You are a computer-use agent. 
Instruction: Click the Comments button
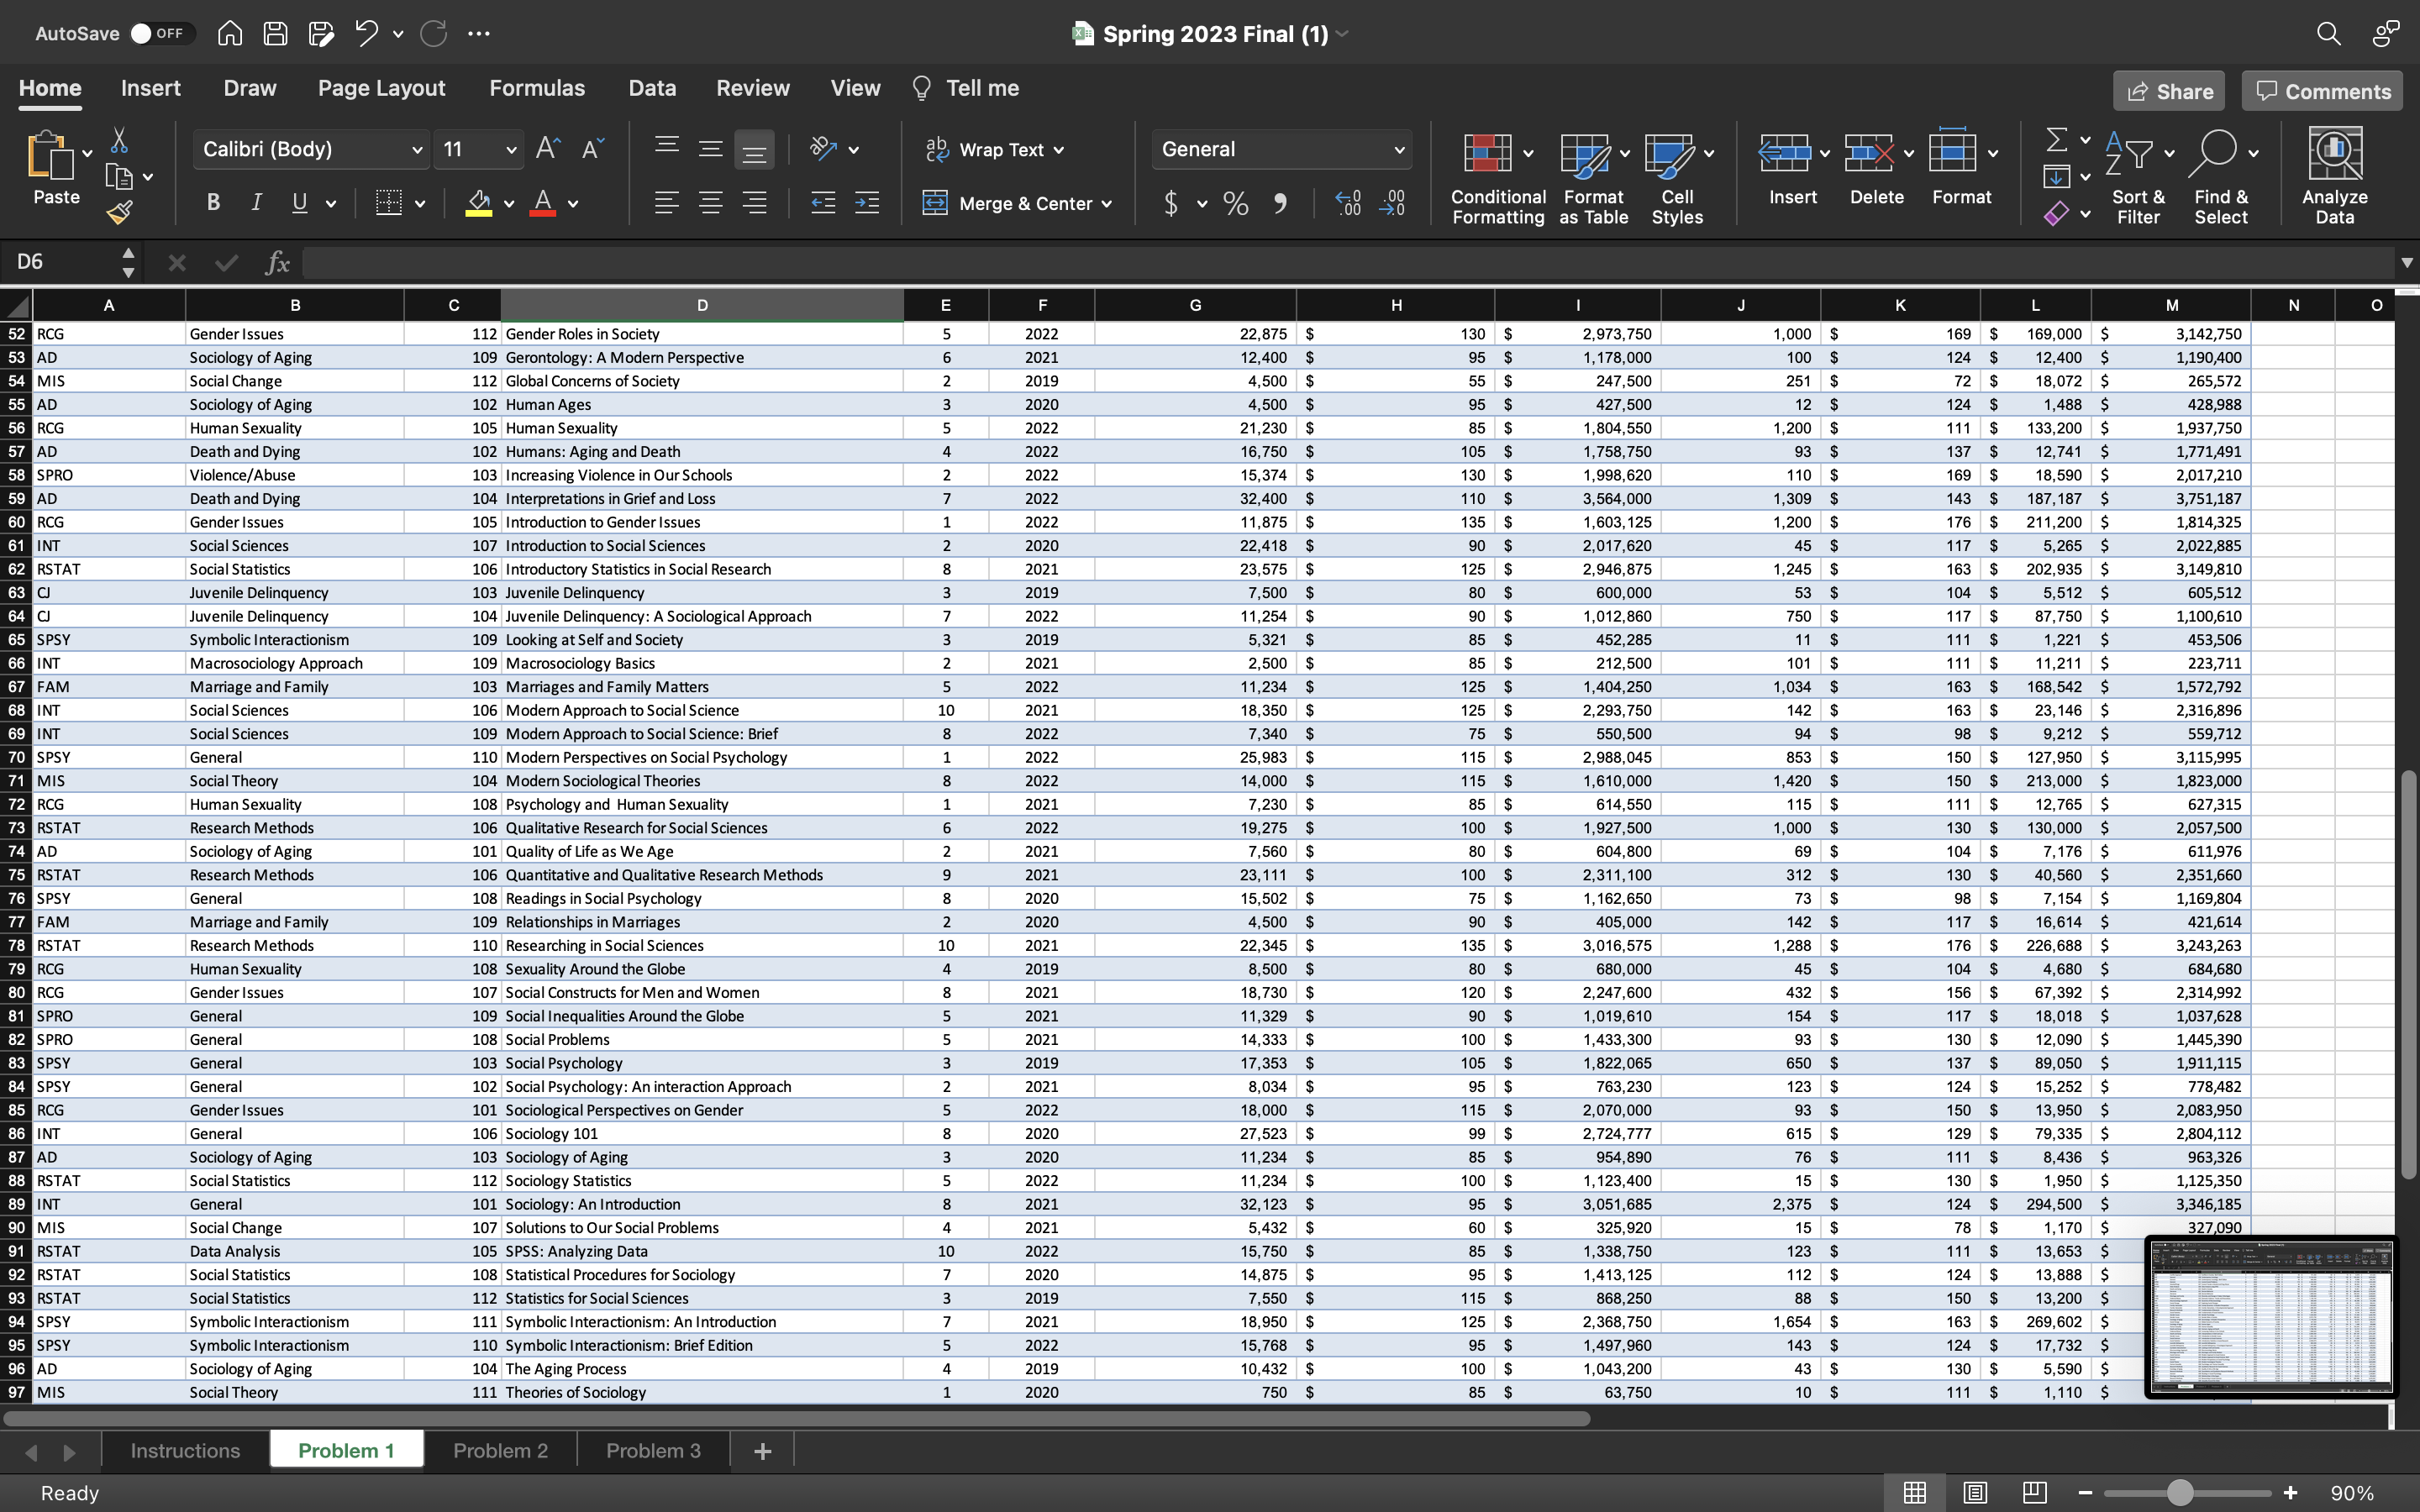coord(2320,91)
